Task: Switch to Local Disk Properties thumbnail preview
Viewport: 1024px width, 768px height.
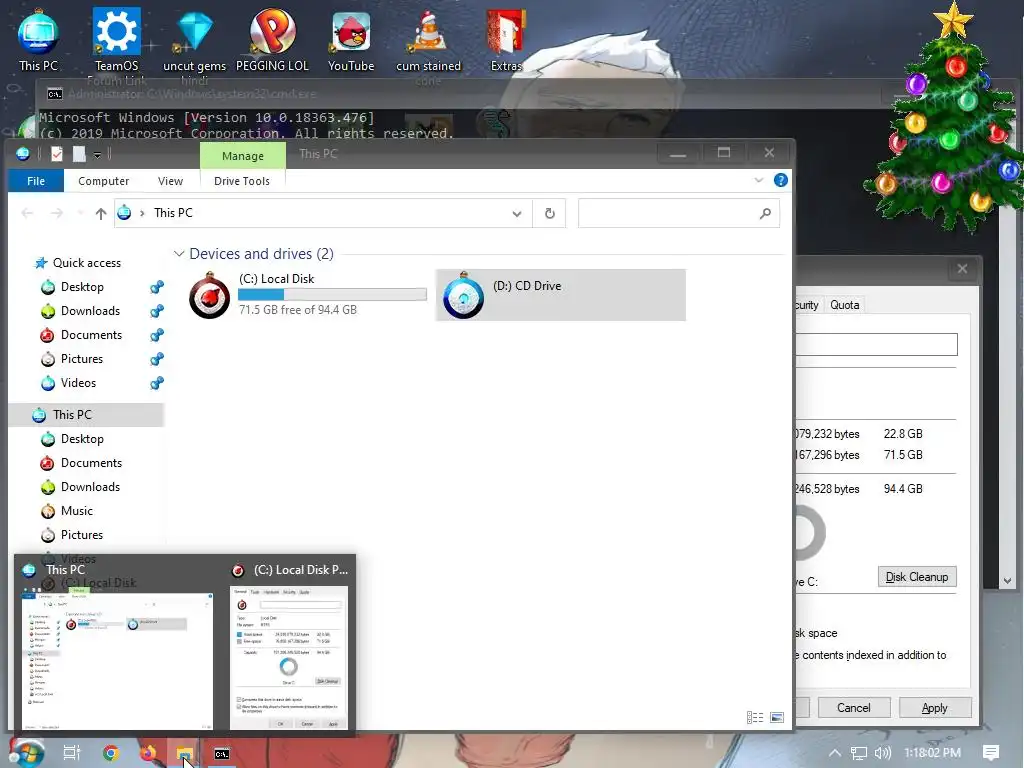Action: (289, 656)
